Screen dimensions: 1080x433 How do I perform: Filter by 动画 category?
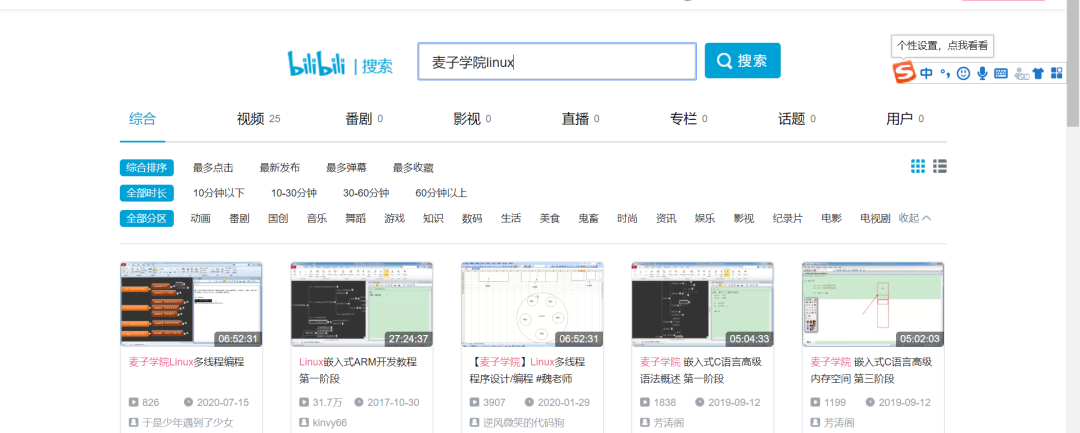tap(200, 219)
